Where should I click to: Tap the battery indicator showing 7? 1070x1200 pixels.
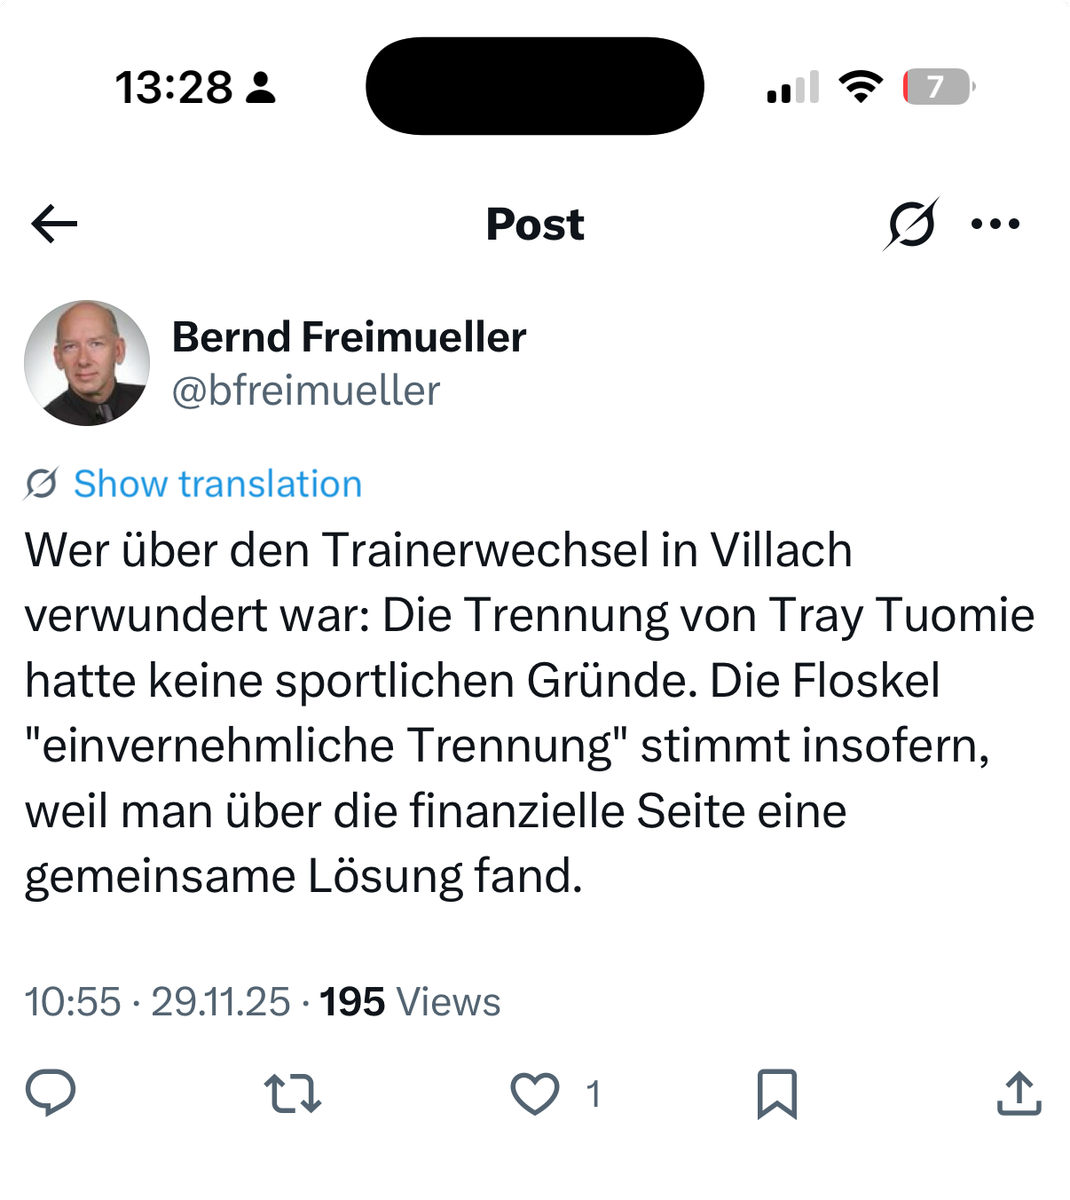937,87
